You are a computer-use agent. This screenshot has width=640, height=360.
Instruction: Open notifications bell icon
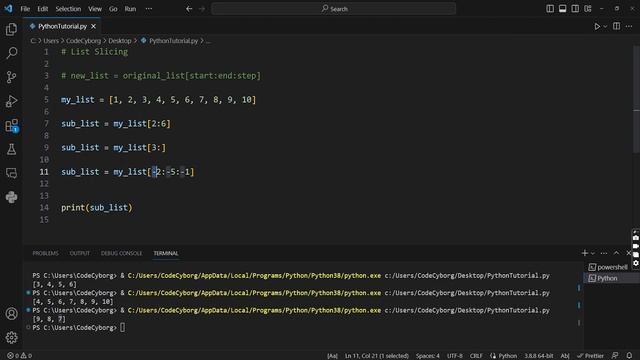[x=629, y=356]
